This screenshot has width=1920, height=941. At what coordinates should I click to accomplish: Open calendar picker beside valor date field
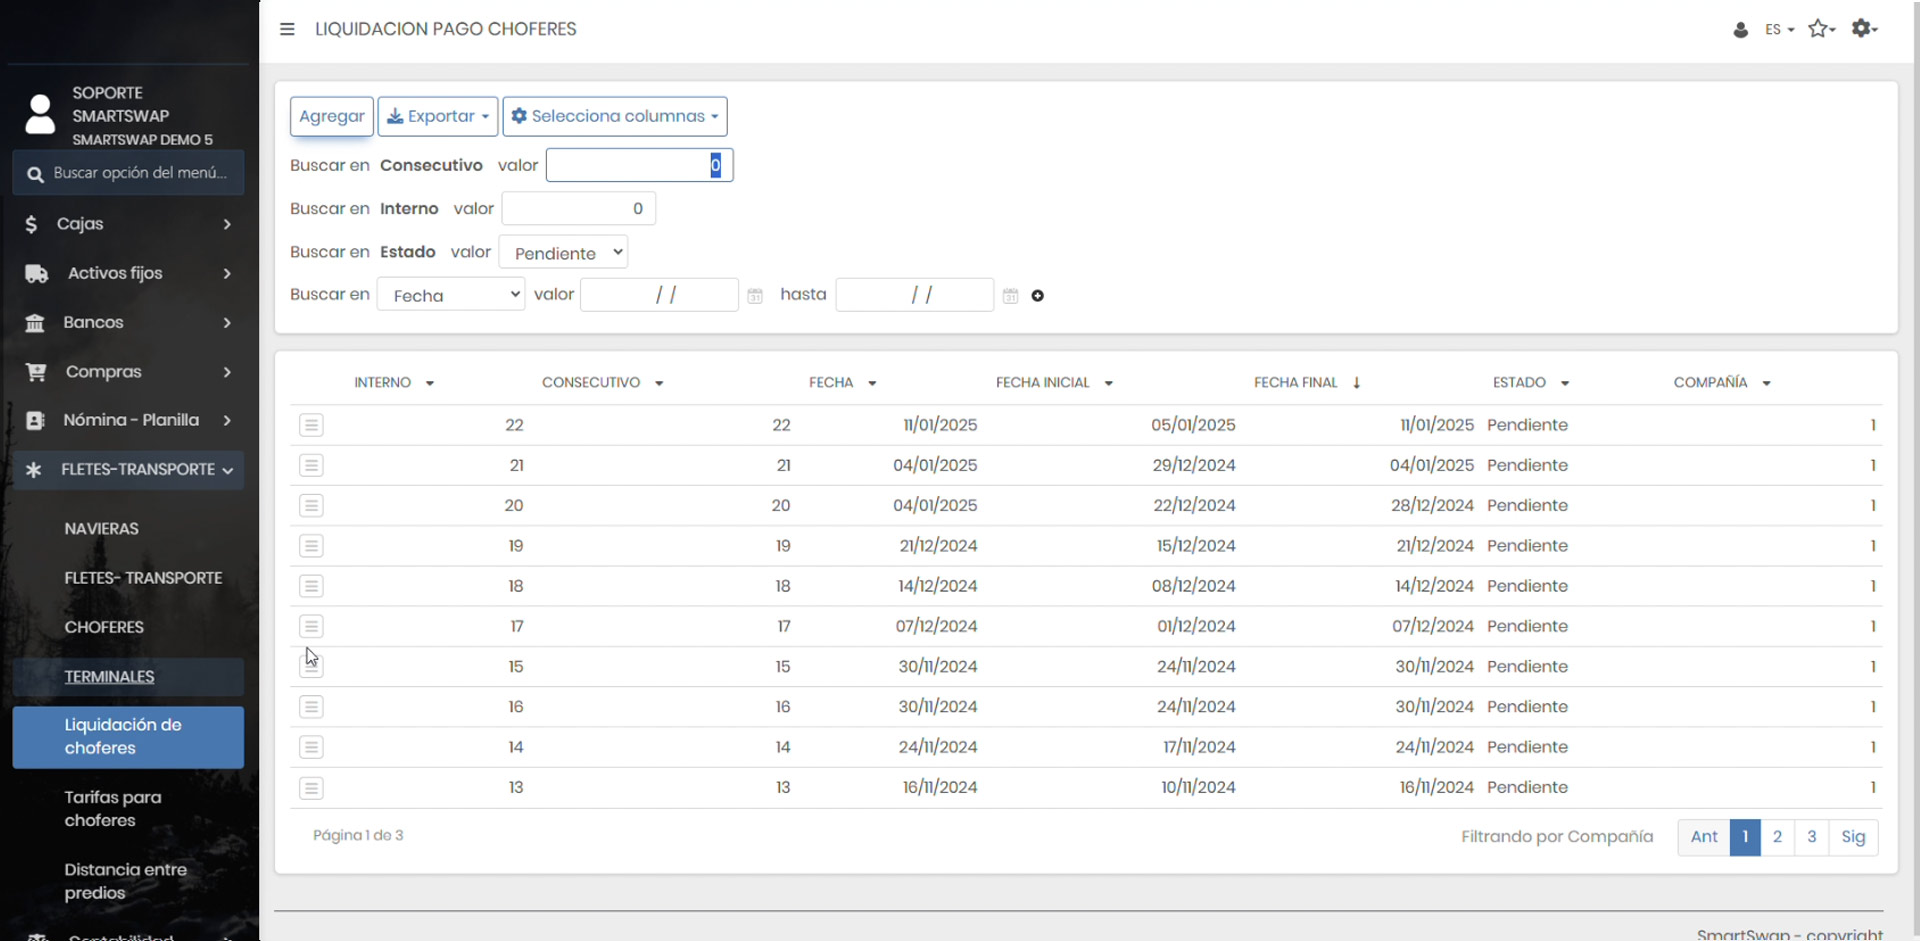[755, 296]
